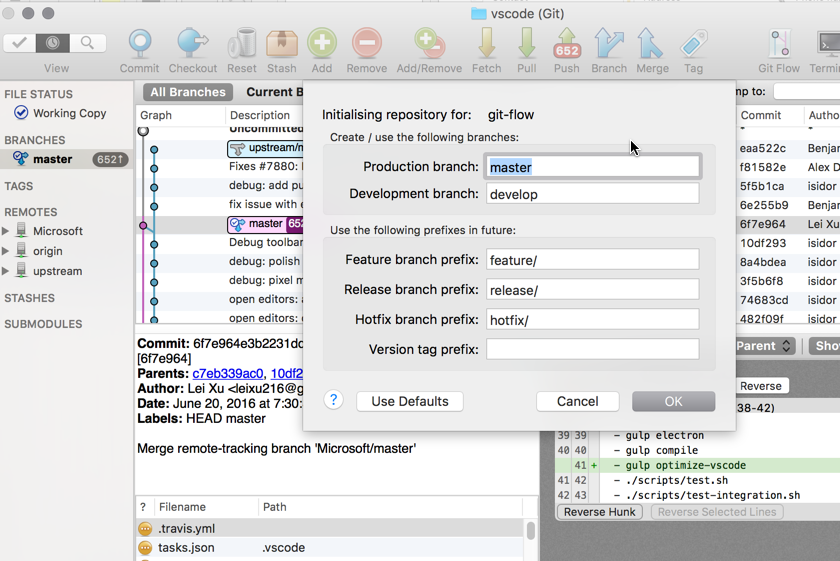Image resolution: width=840 pixels, height=561 pixels.
Task: Click the Feature branch prefix field
Action: (x=592, y=260)
